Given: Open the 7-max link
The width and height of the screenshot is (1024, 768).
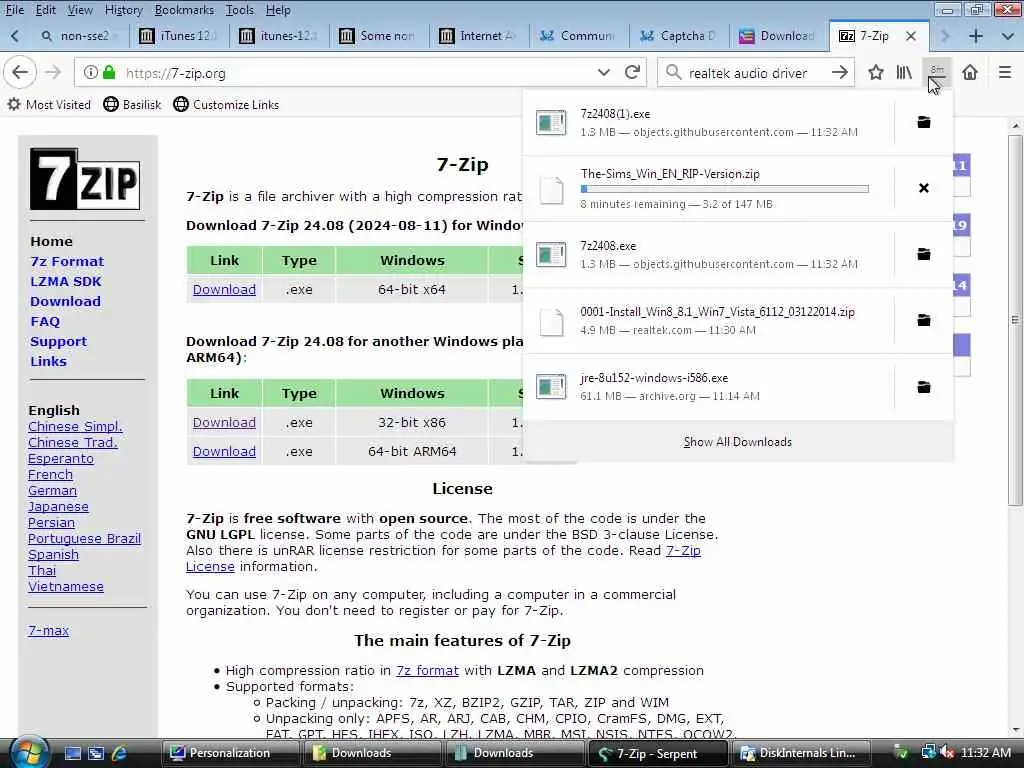Looking at the screenshot, I should (48, 631).
